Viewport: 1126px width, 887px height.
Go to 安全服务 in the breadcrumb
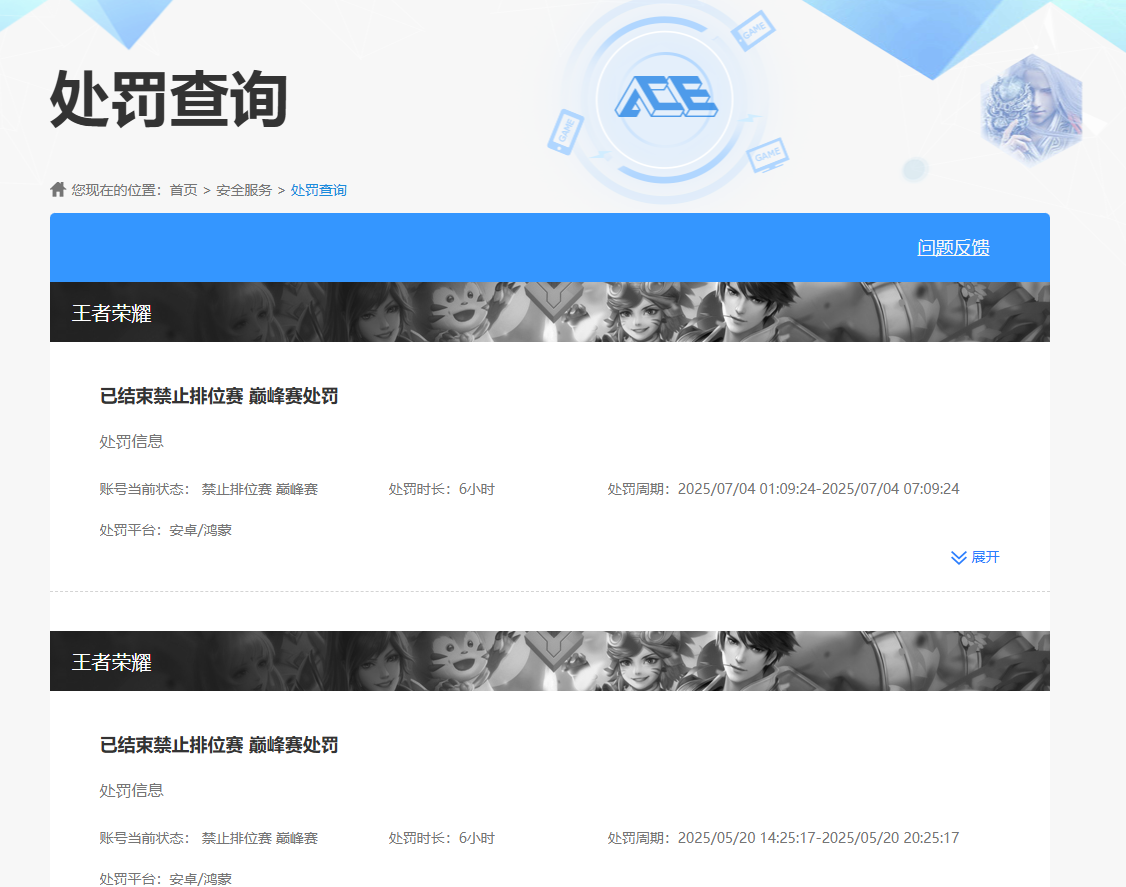point(244,190)
